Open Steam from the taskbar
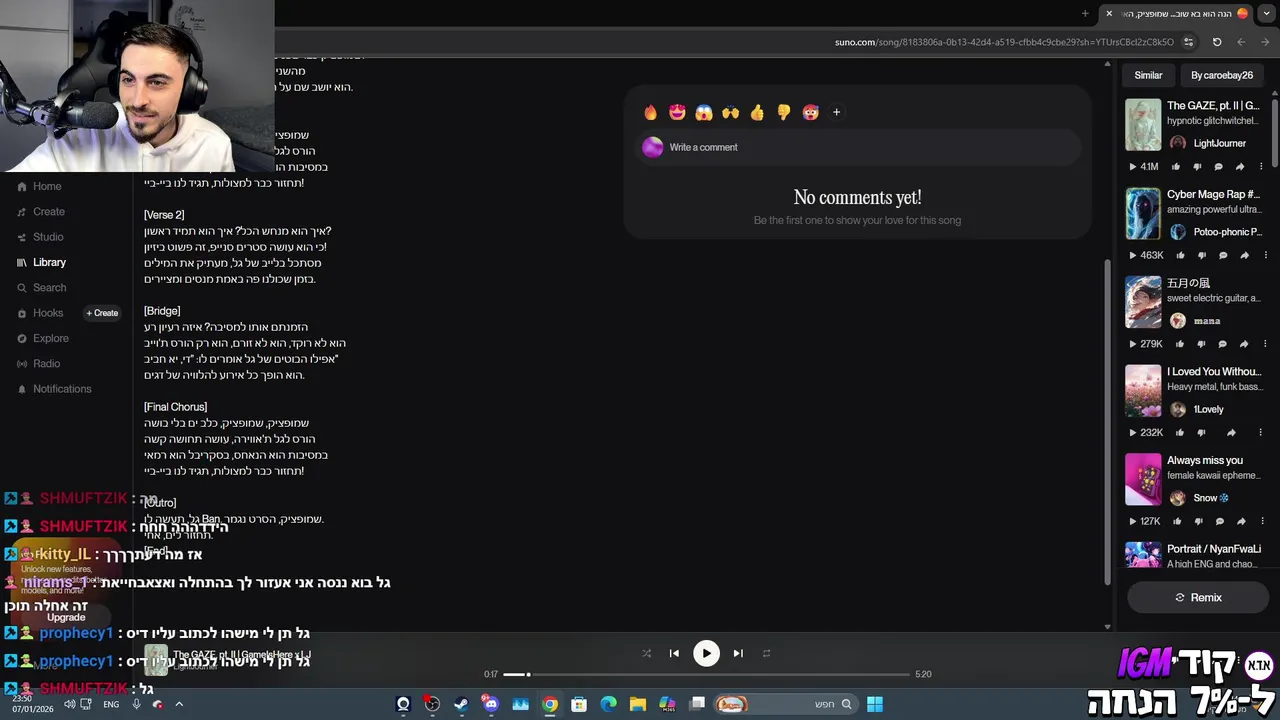This screenshot has width=1280, height=720. coord(461,704)
